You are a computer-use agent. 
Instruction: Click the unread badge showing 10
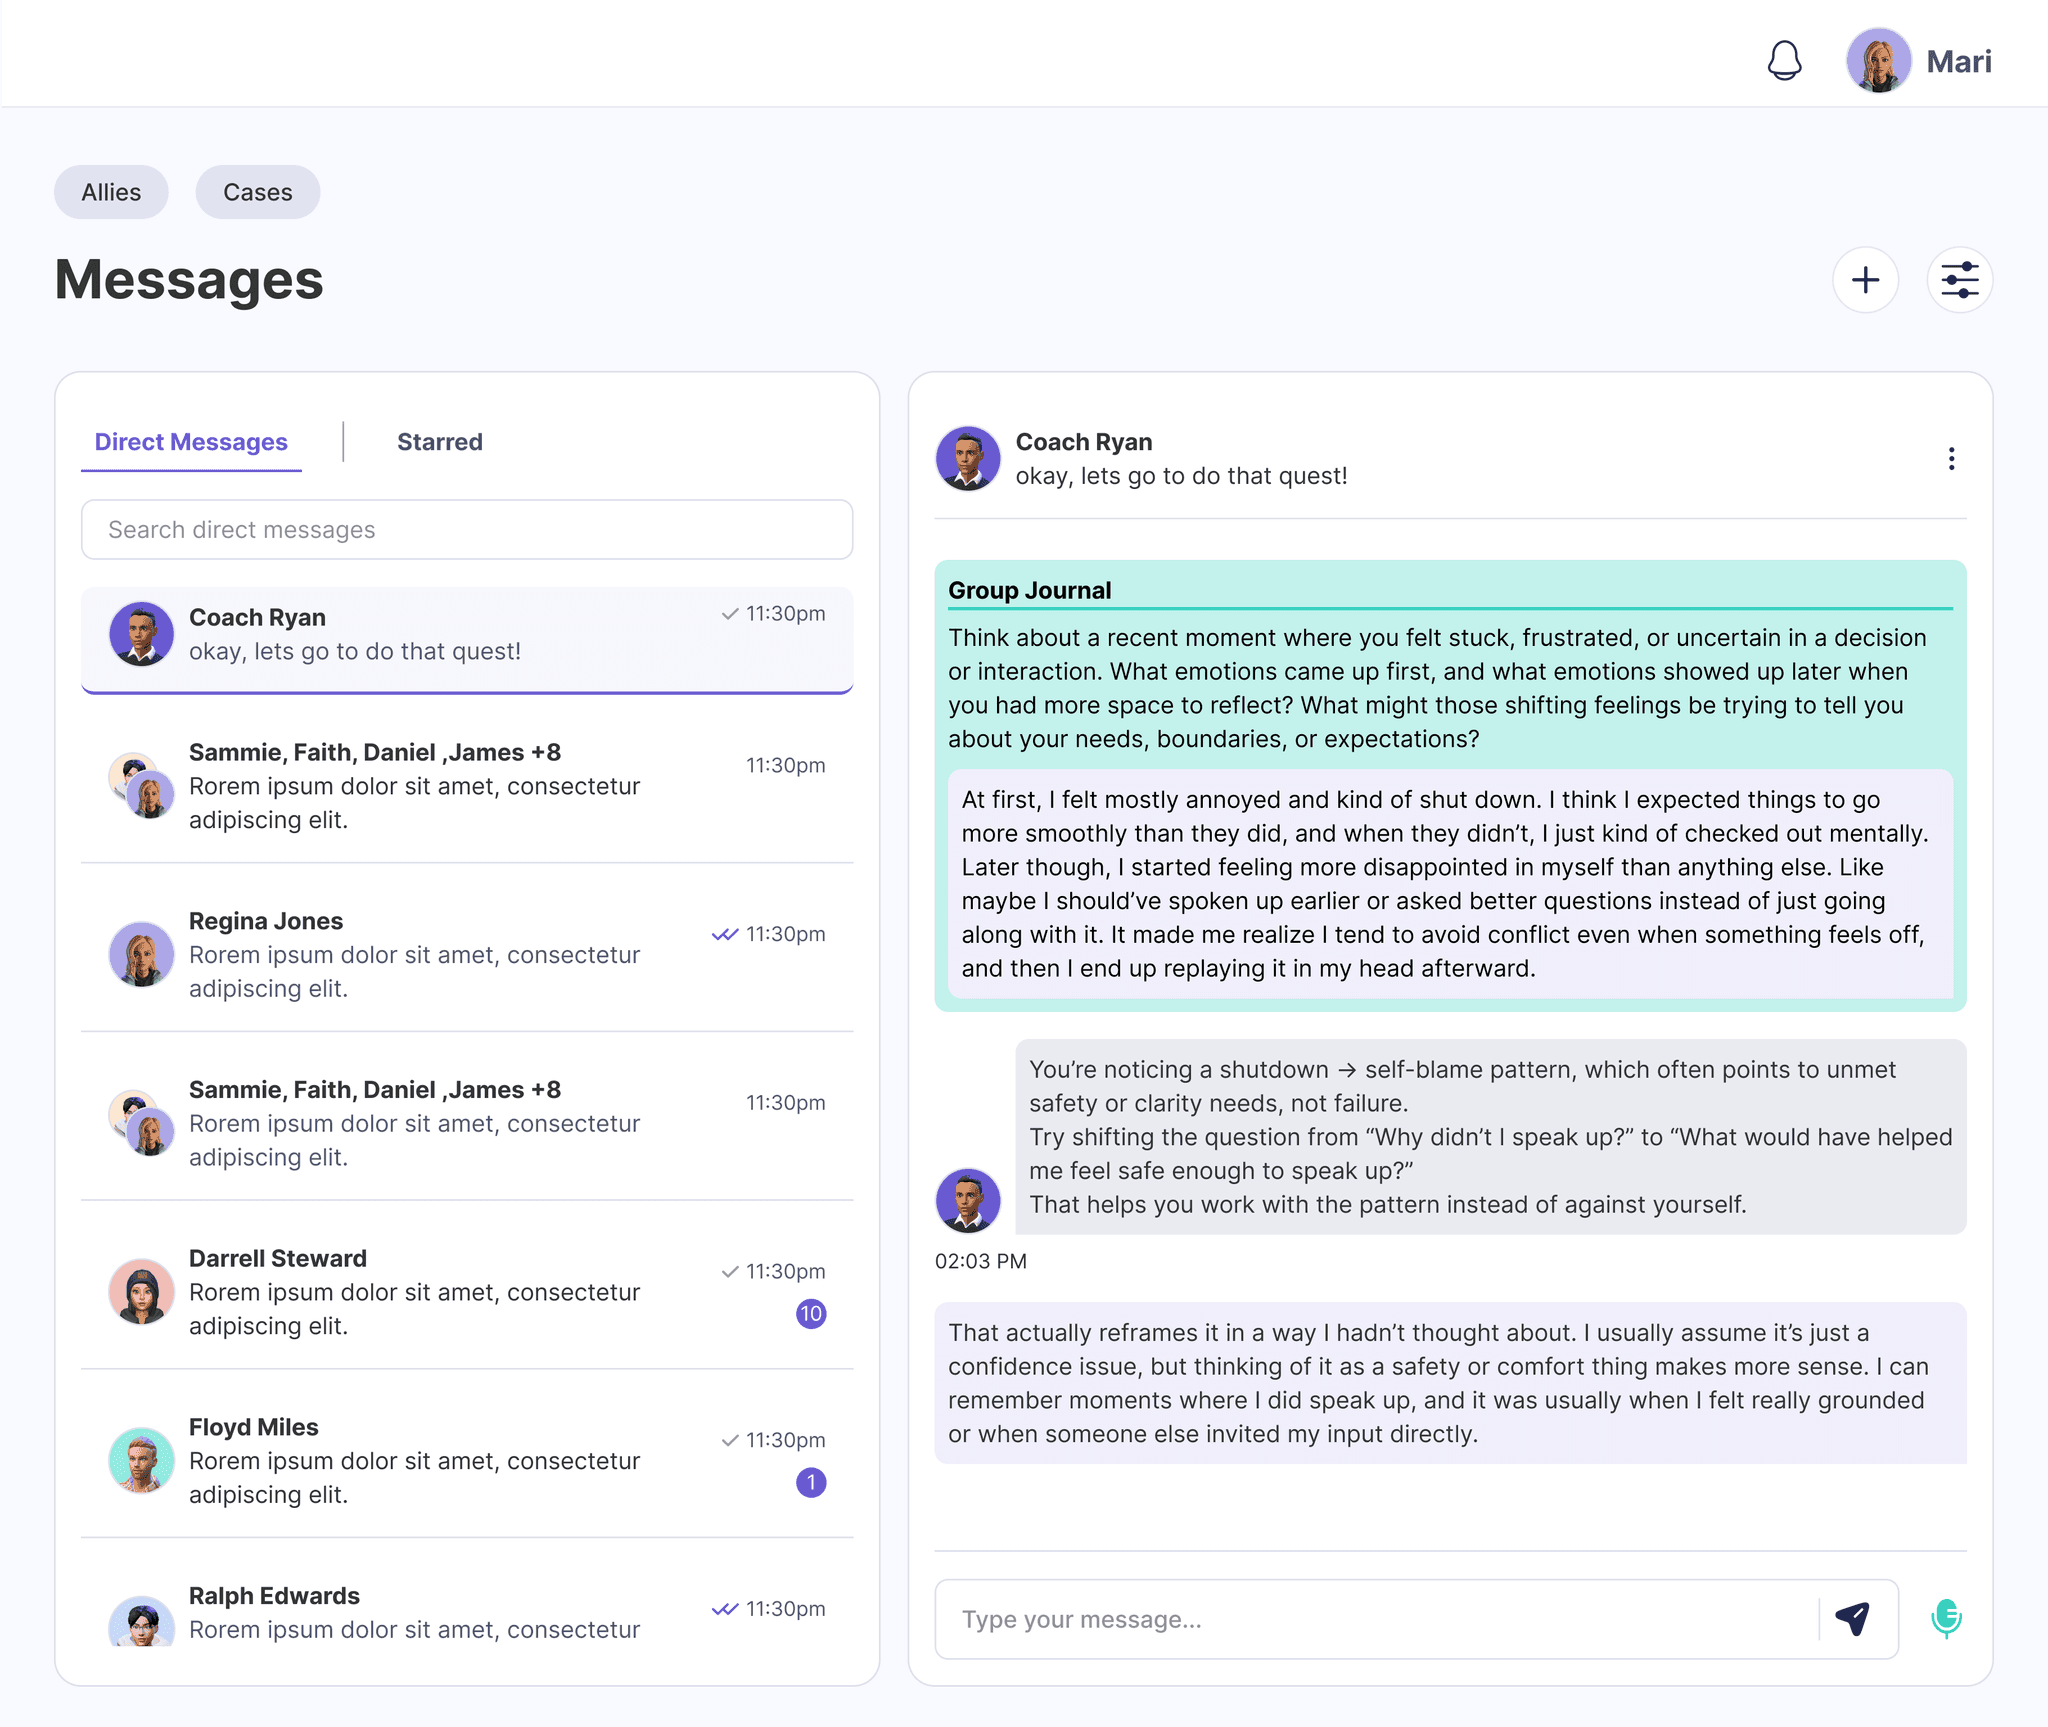click(x=811, y=1313)
